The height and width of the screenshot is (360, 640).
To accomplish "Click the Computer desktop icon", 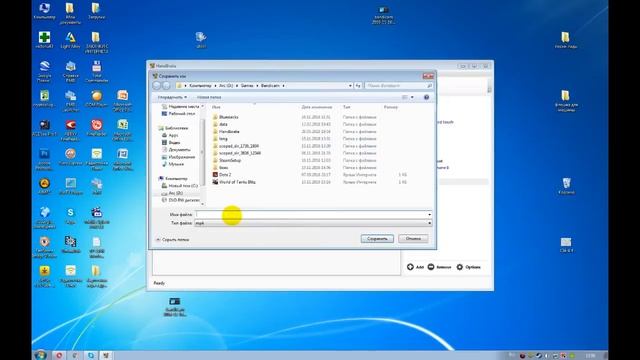I will (44, 11).
